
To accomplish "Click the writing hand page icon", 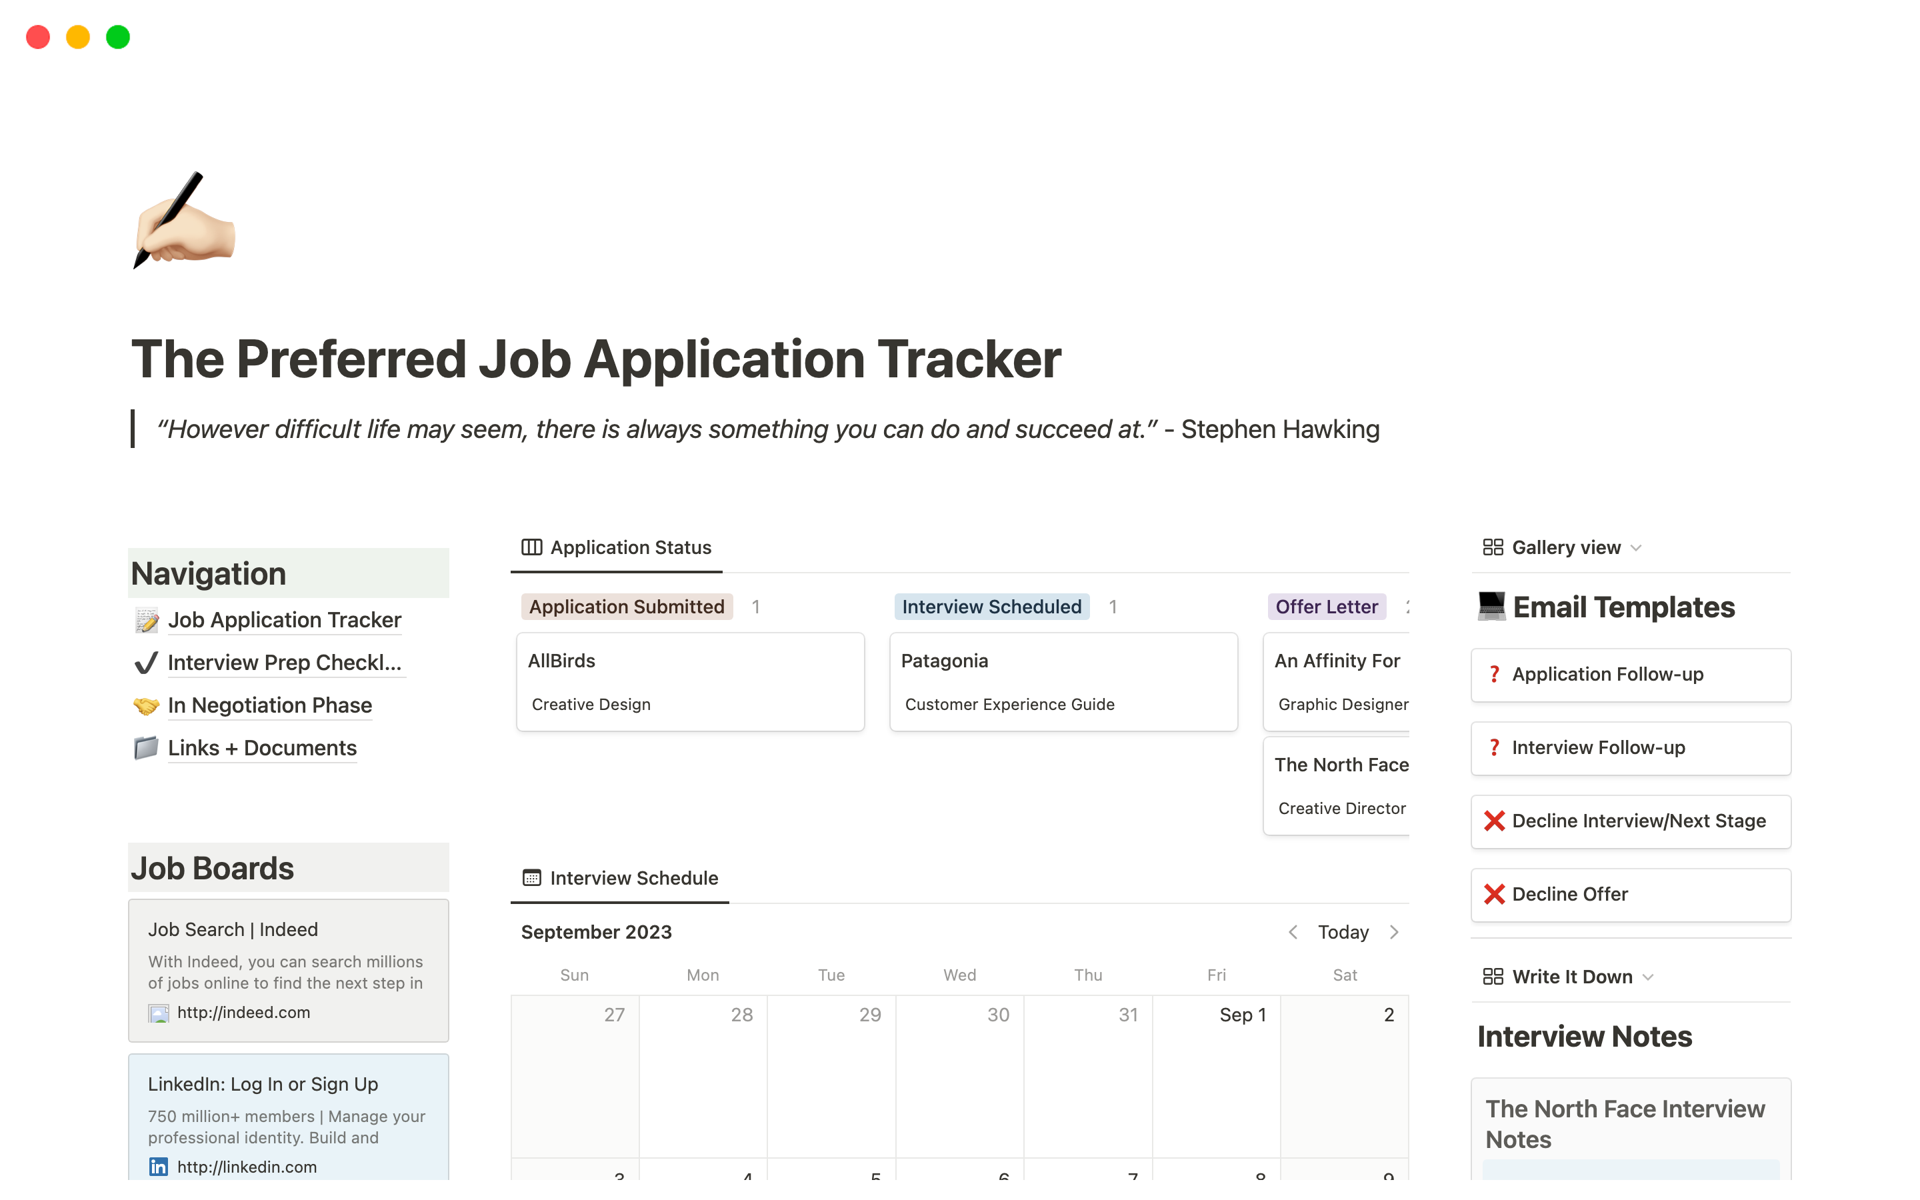I will click(x=184, y=220).
